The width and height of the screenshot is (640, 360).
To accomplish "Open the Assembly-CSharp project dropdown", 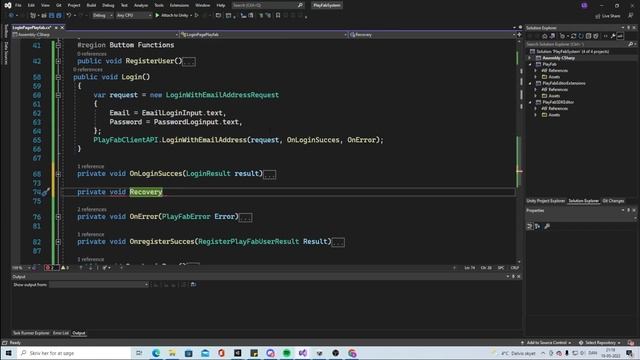I will [96, 35].
